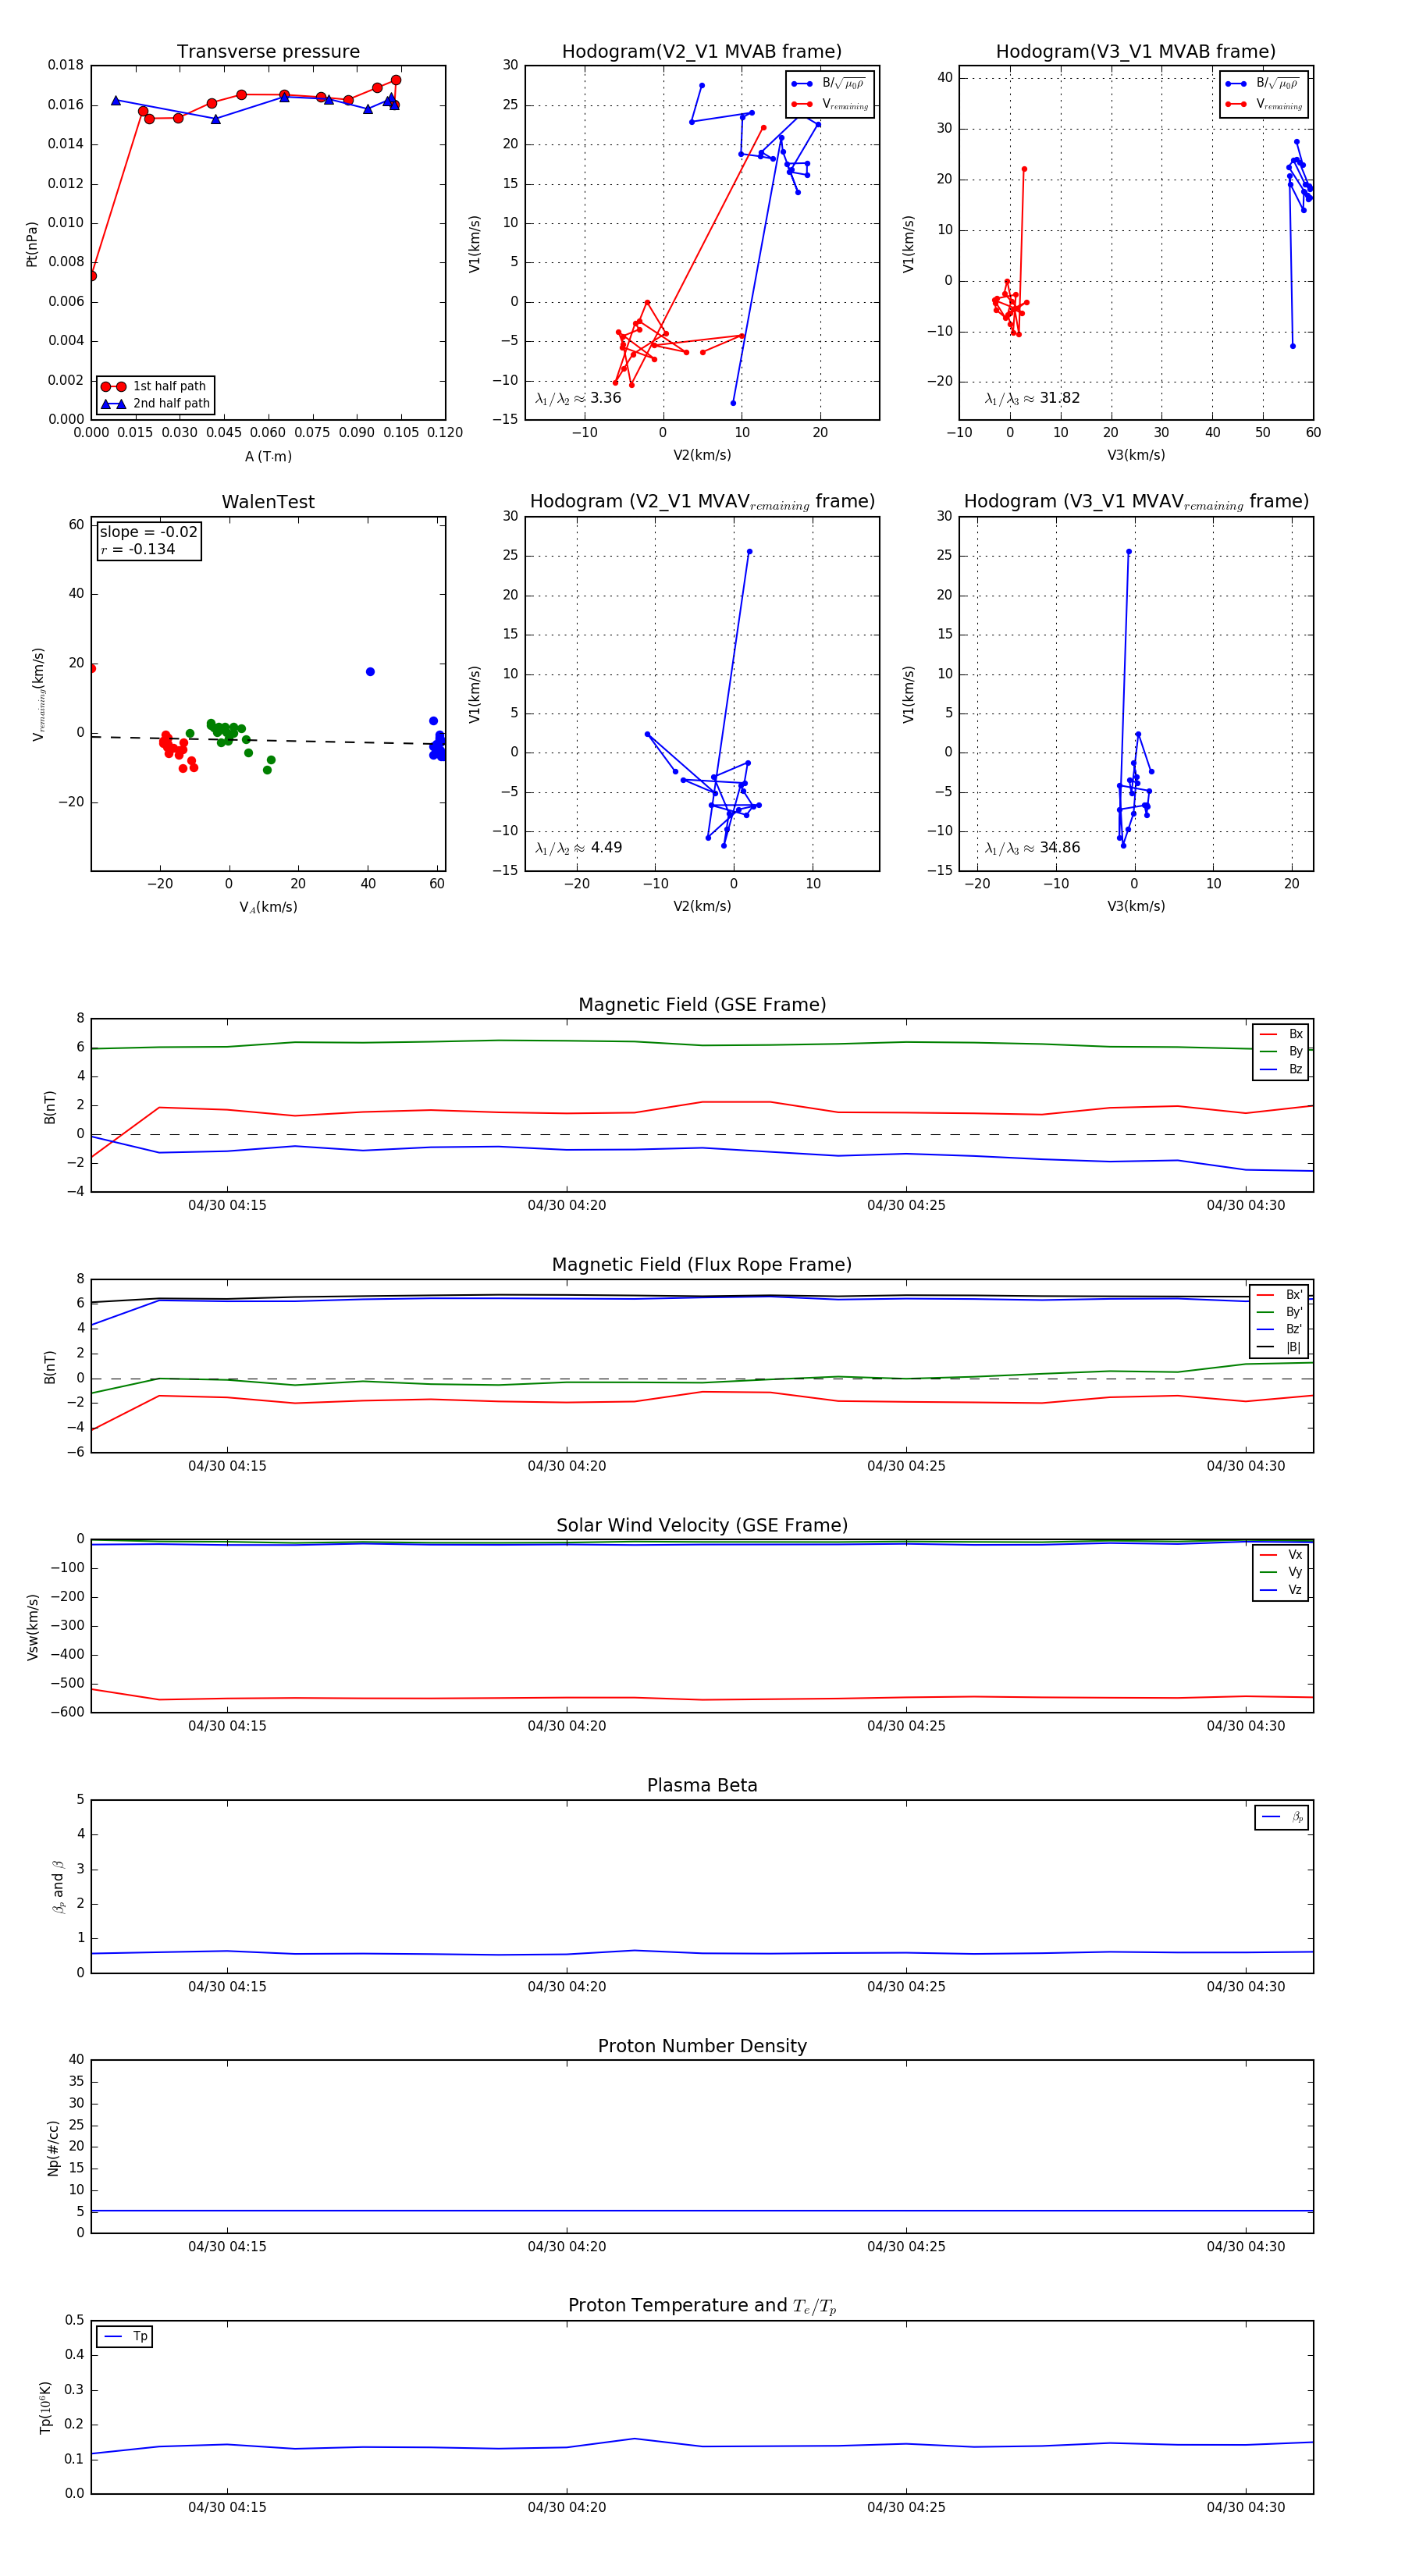Image resolution: width=1405 pixels, height=2576 pixels.
Task: Click the 'Np(#/cc)' y-axis label
Action: pyautogui.click(x=53, y=2146)
